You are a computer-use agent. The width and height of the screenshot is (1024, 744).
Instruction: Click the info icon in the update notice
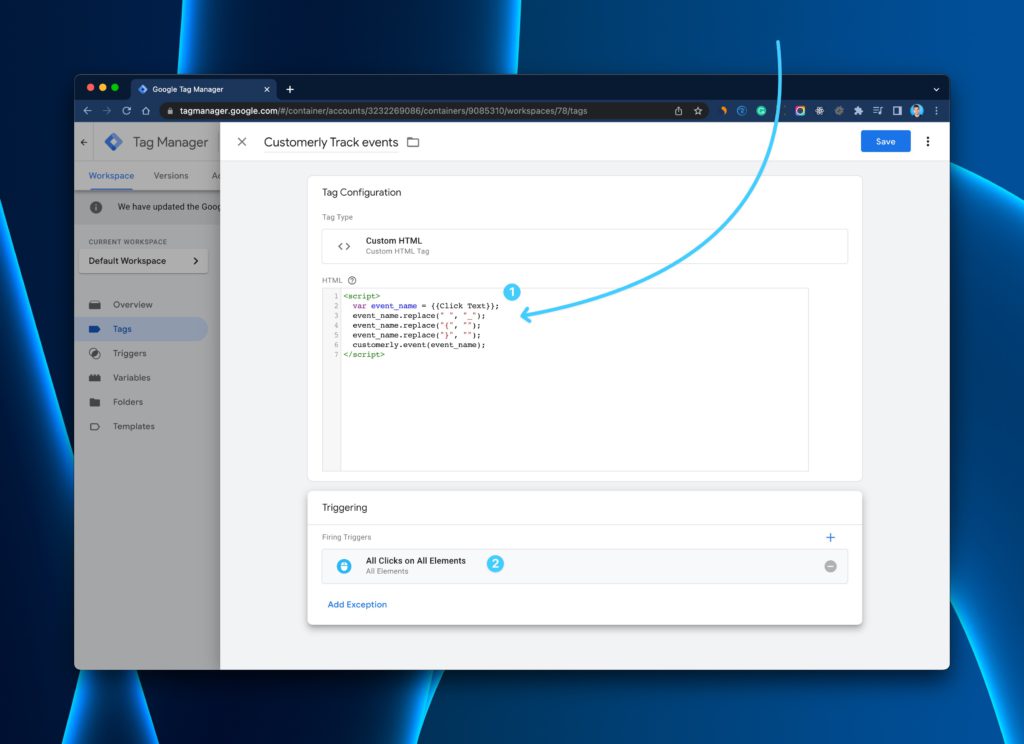point(96,207)
